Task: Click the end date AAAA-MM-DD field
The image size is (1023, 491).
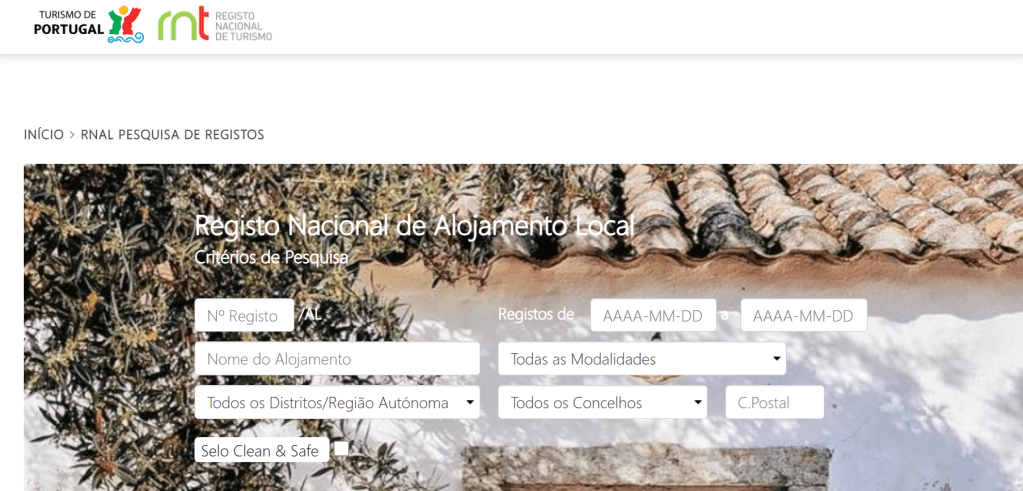Action: pyautogui.click(x=804, y=315)
